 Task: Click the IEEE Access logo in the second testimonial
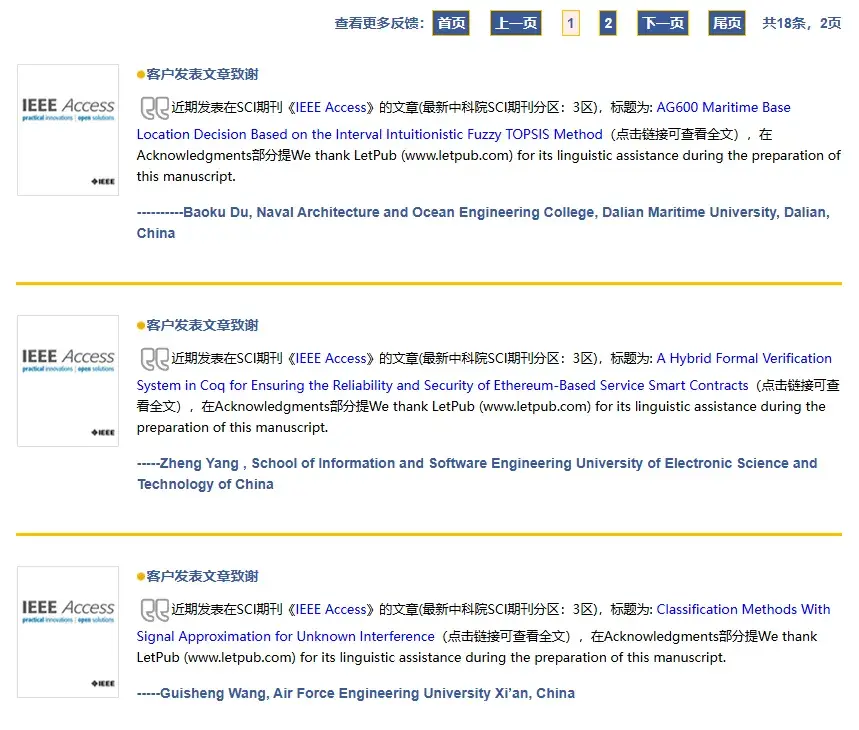tap(67, 381)
